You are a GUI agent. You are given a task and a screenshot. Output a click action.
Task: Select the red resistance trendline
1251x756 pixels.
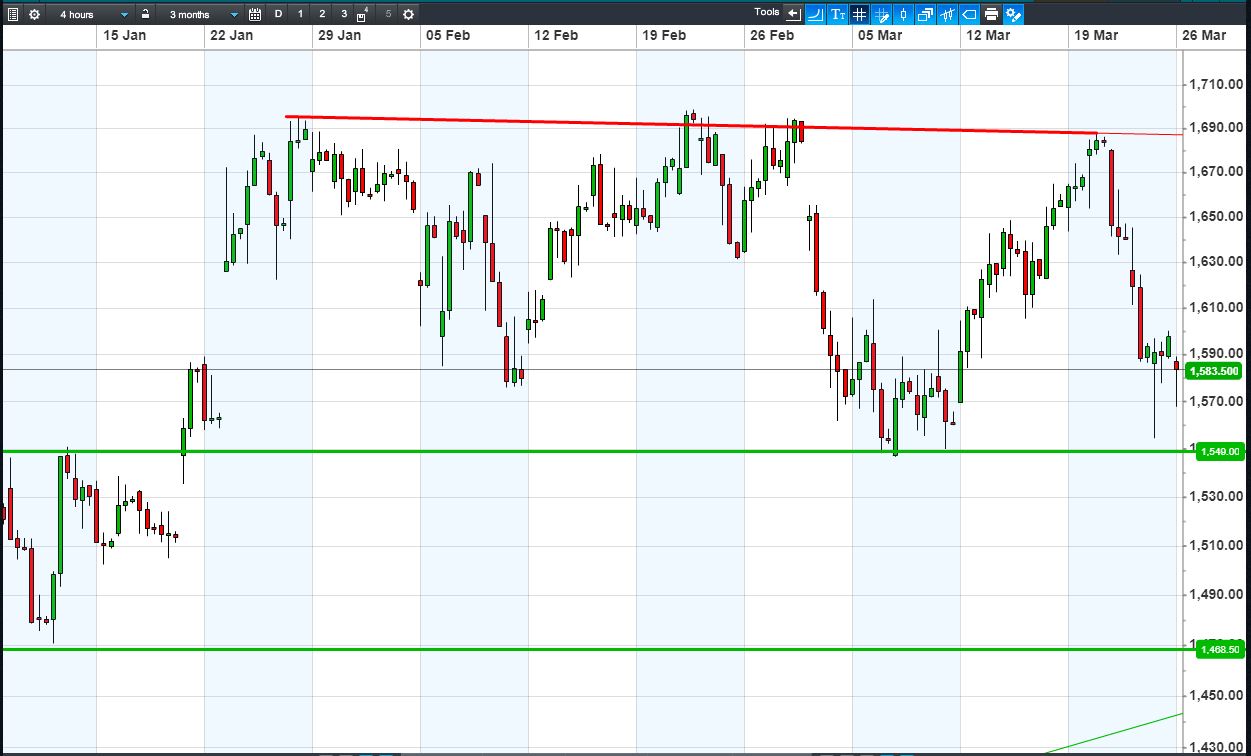click(690, 125)
